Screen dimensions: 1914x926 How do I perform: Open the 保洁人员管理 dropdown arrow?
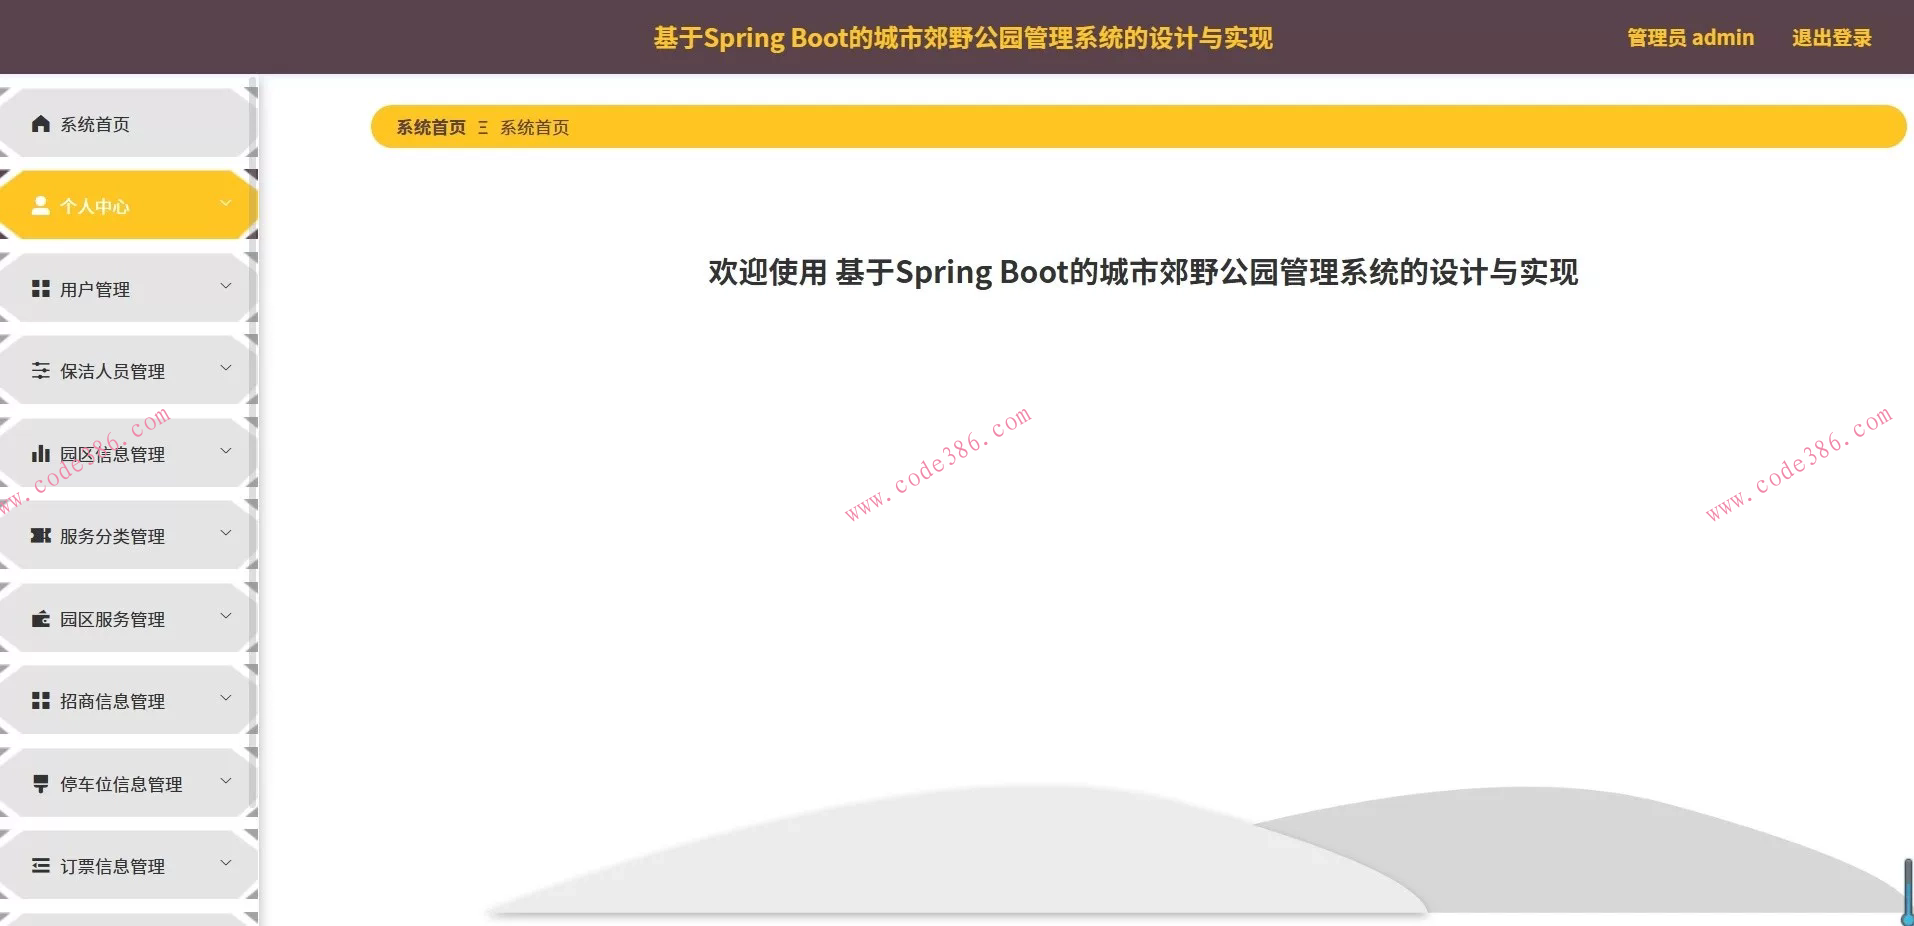(x=224, y=366)
